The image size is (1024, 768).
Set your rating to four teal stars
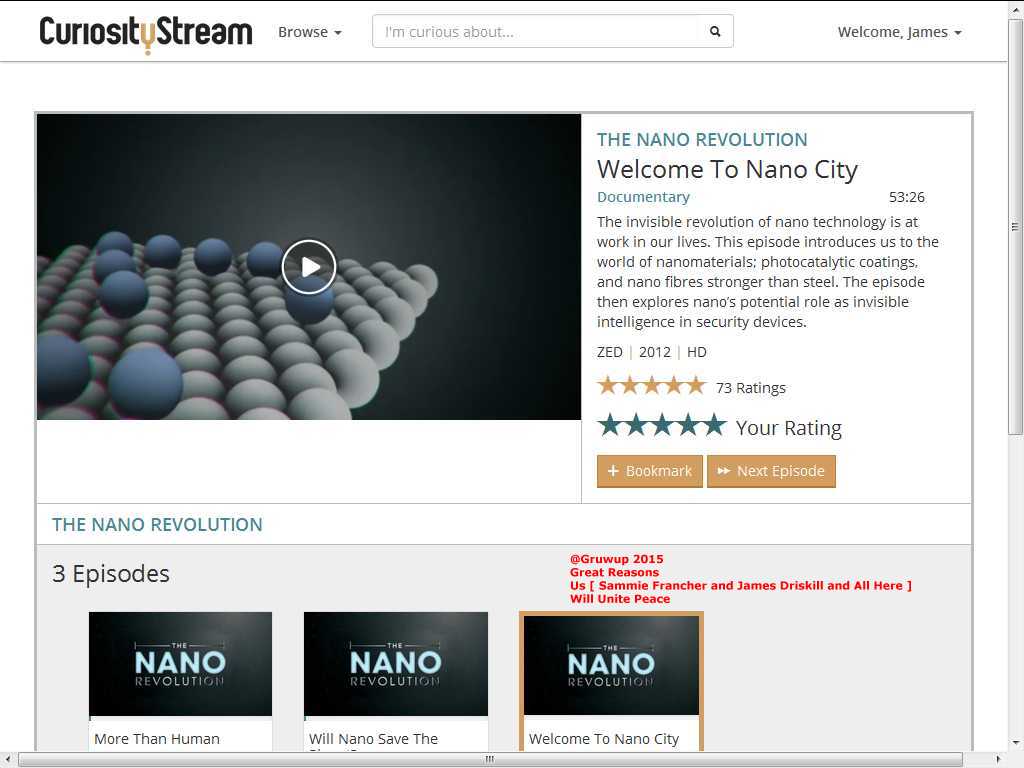[689, 425]
